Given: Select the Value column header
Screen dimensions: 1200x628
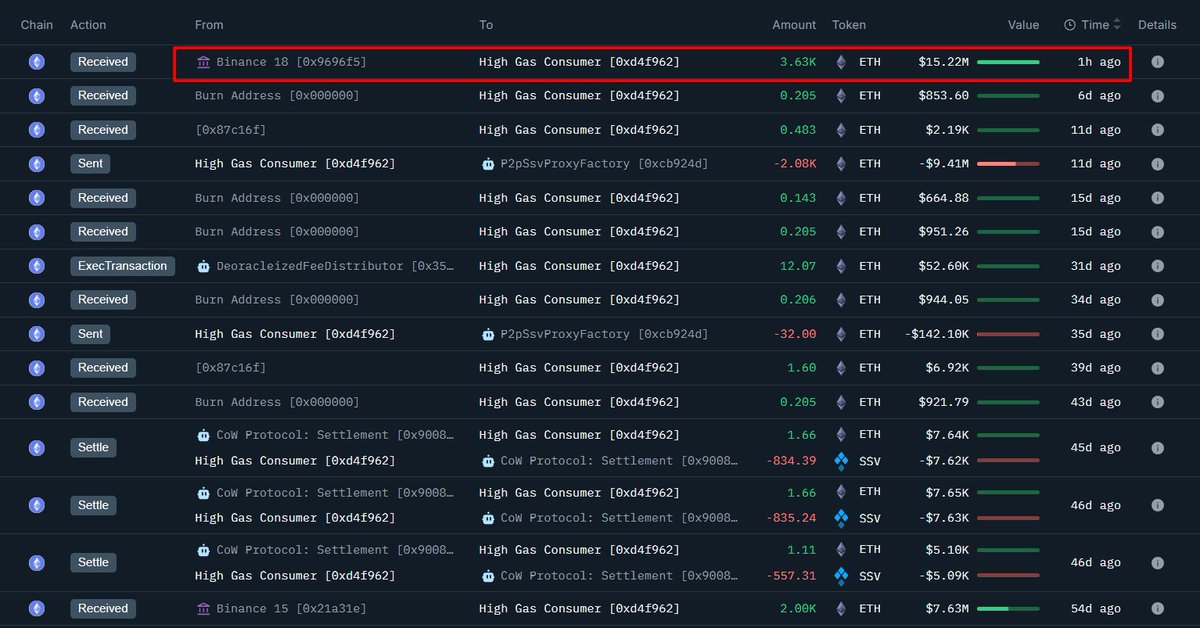Looking at the screenshot, I should (x=1023, y=25).
